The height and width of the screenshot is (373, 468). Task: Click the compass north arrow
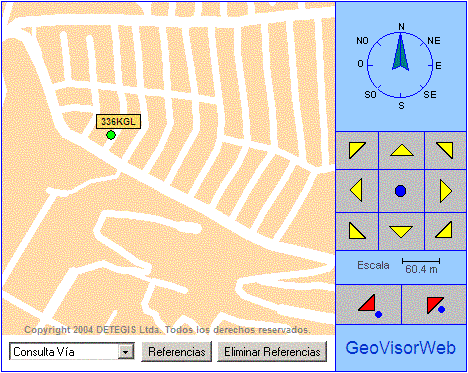point(400,52)
